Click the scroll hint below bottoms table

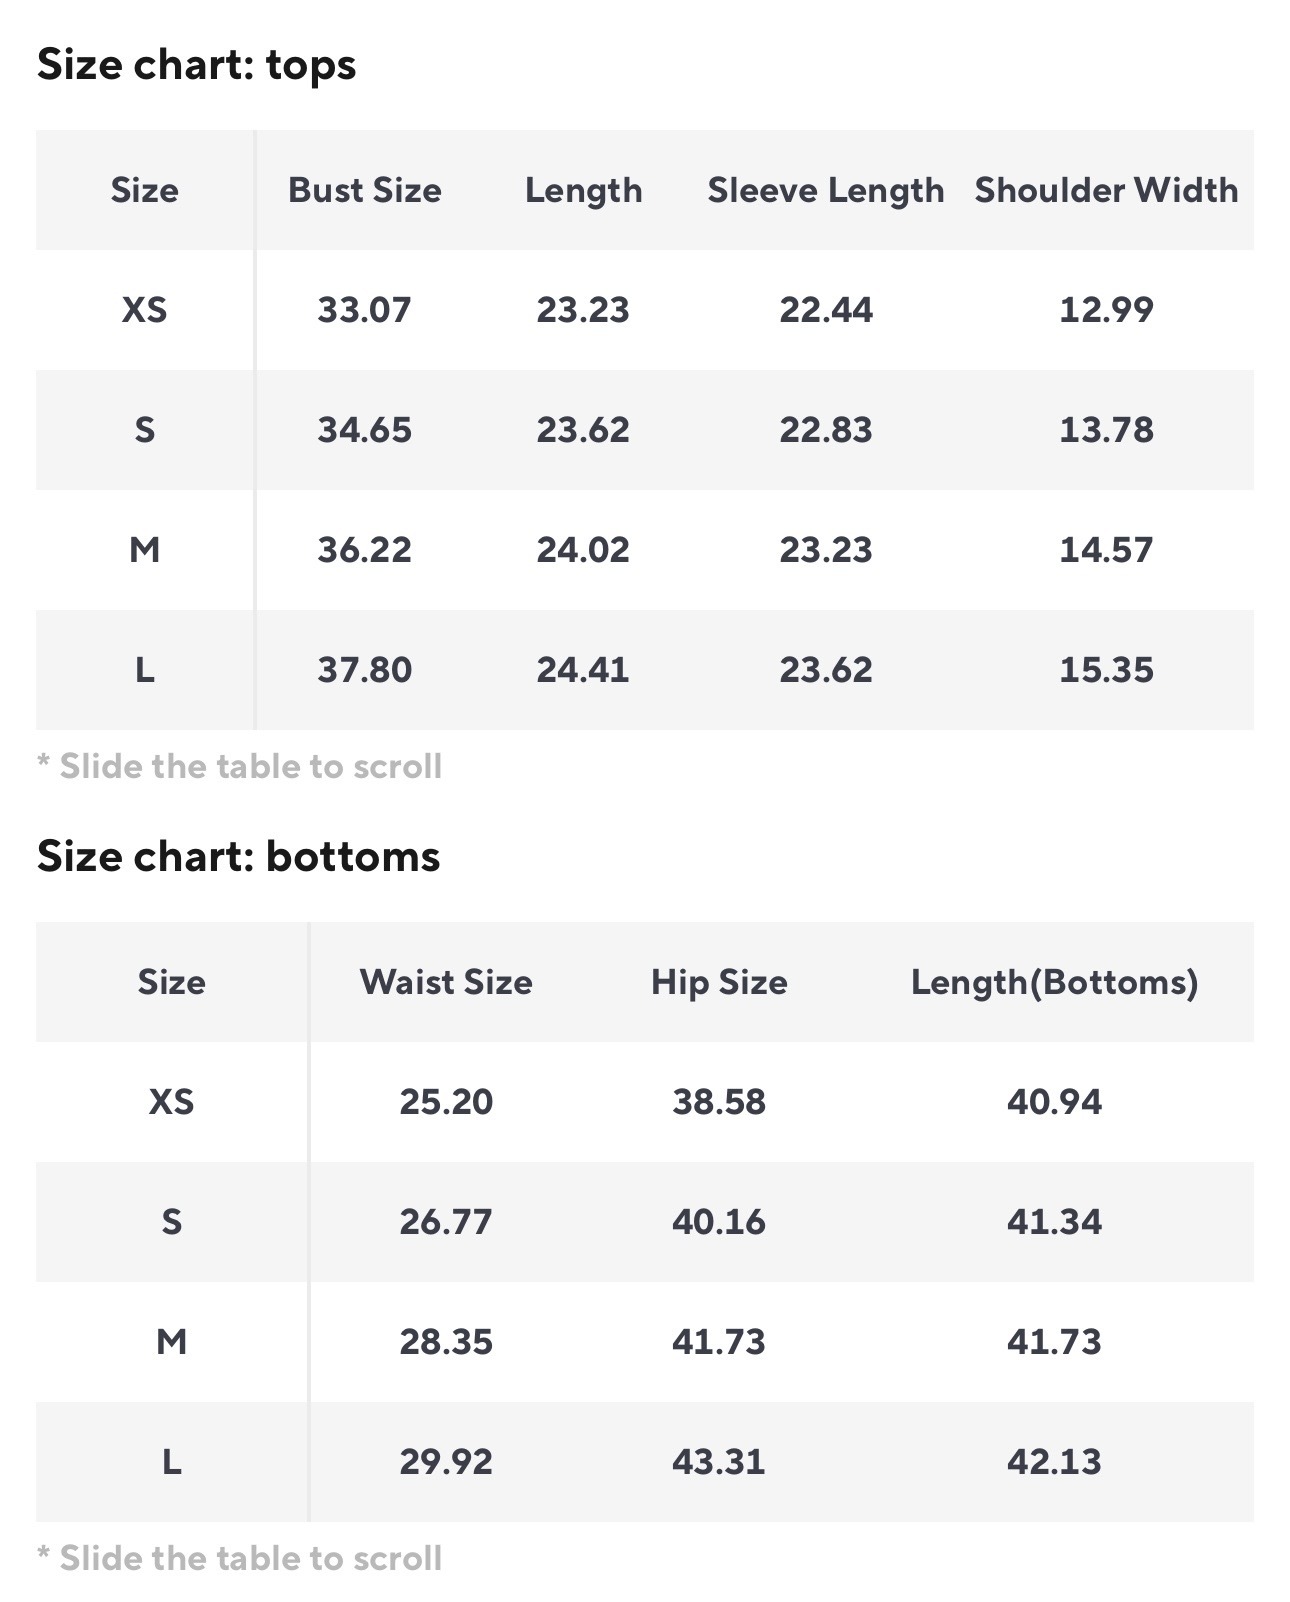240,1558
